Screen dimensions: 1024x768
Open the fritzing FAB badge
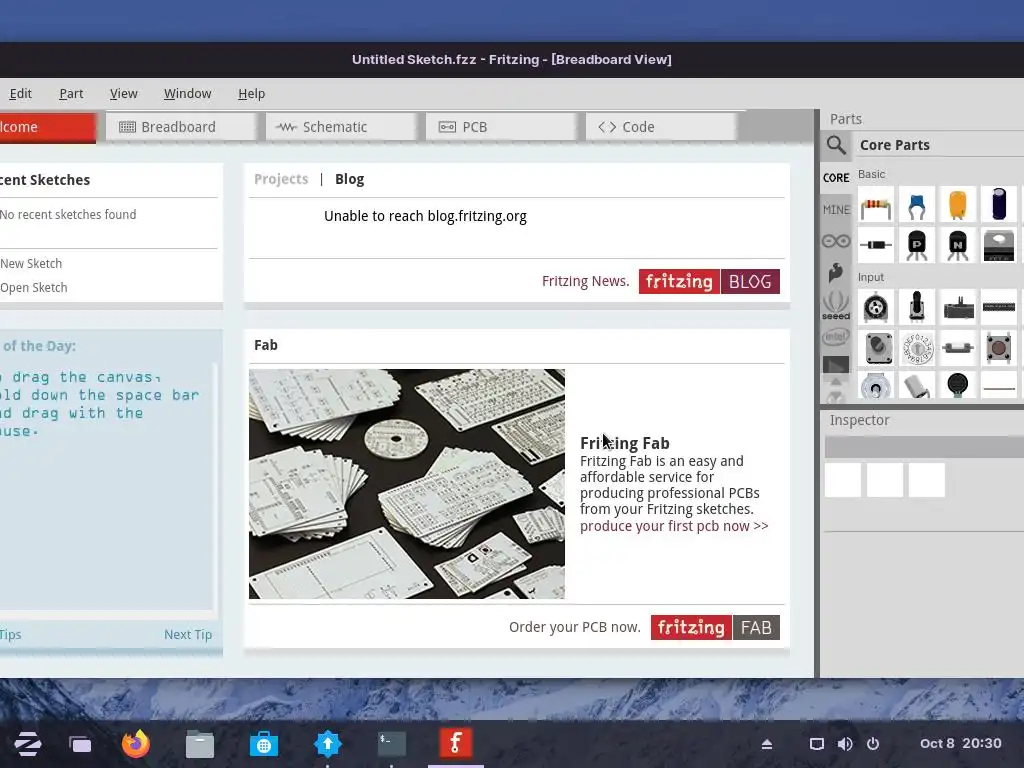pyautogui.click(x=715, y=628)
